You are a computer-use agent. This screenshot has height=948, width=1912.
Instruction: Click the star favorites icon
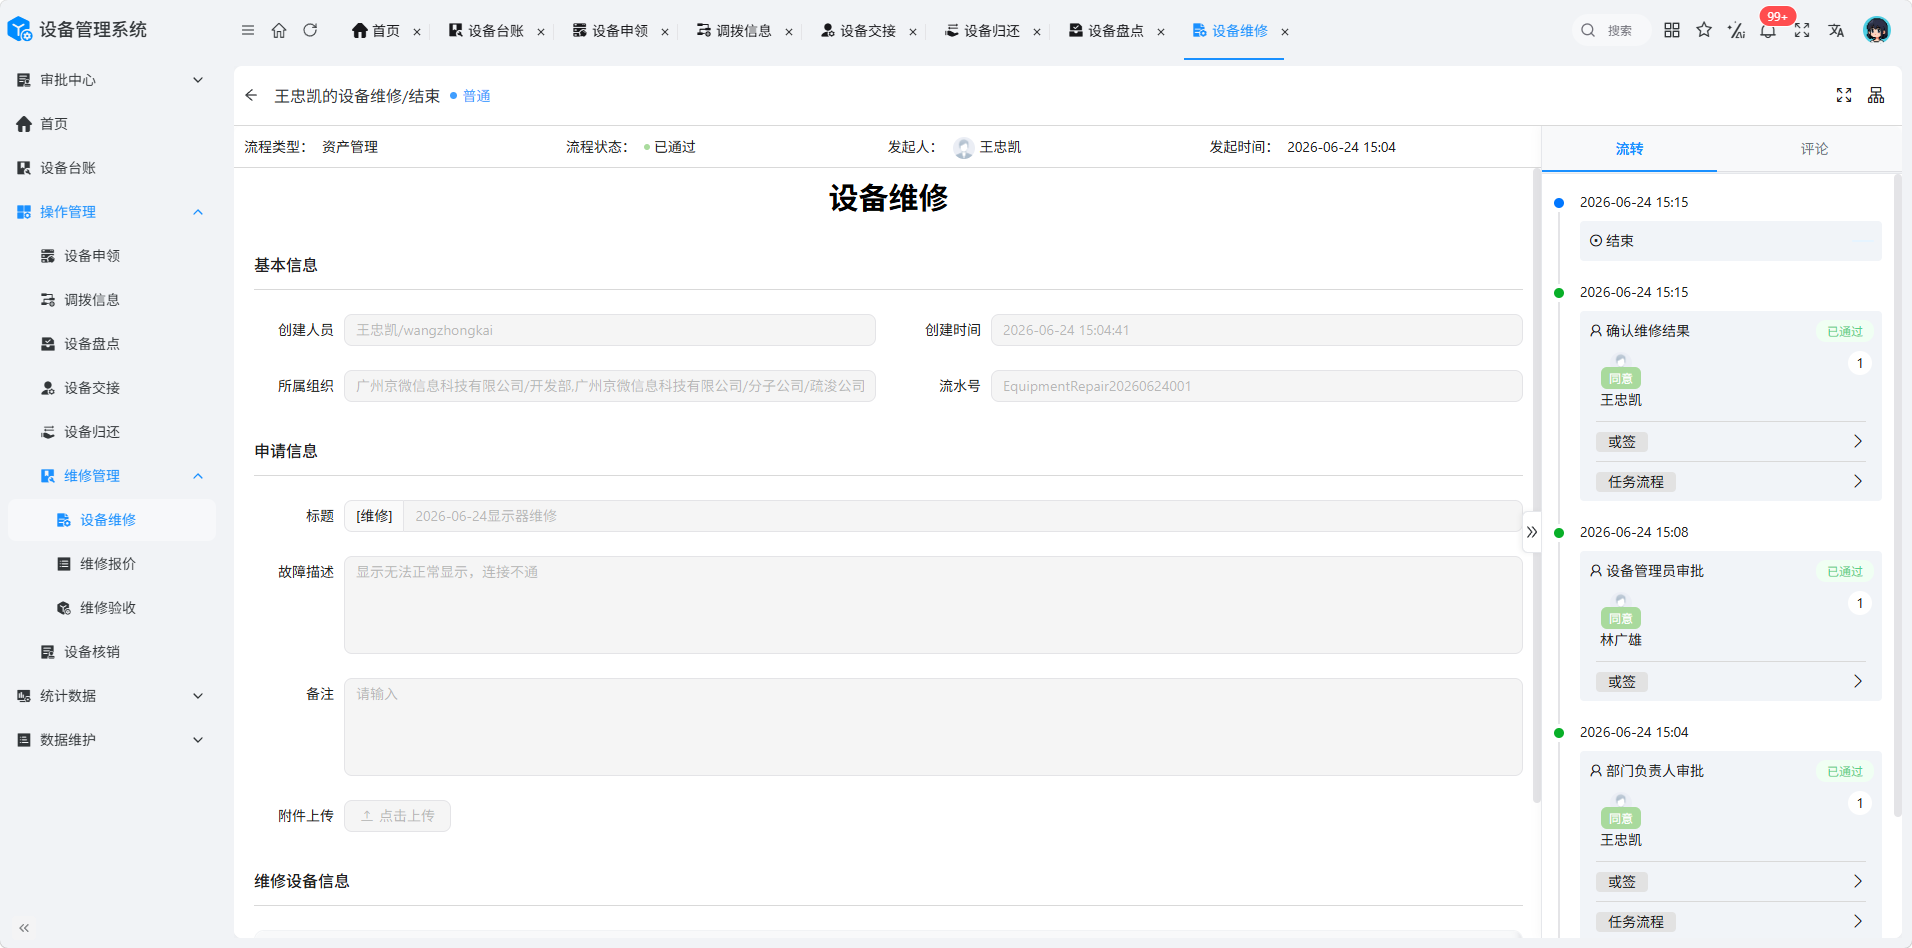[1704, 30]
